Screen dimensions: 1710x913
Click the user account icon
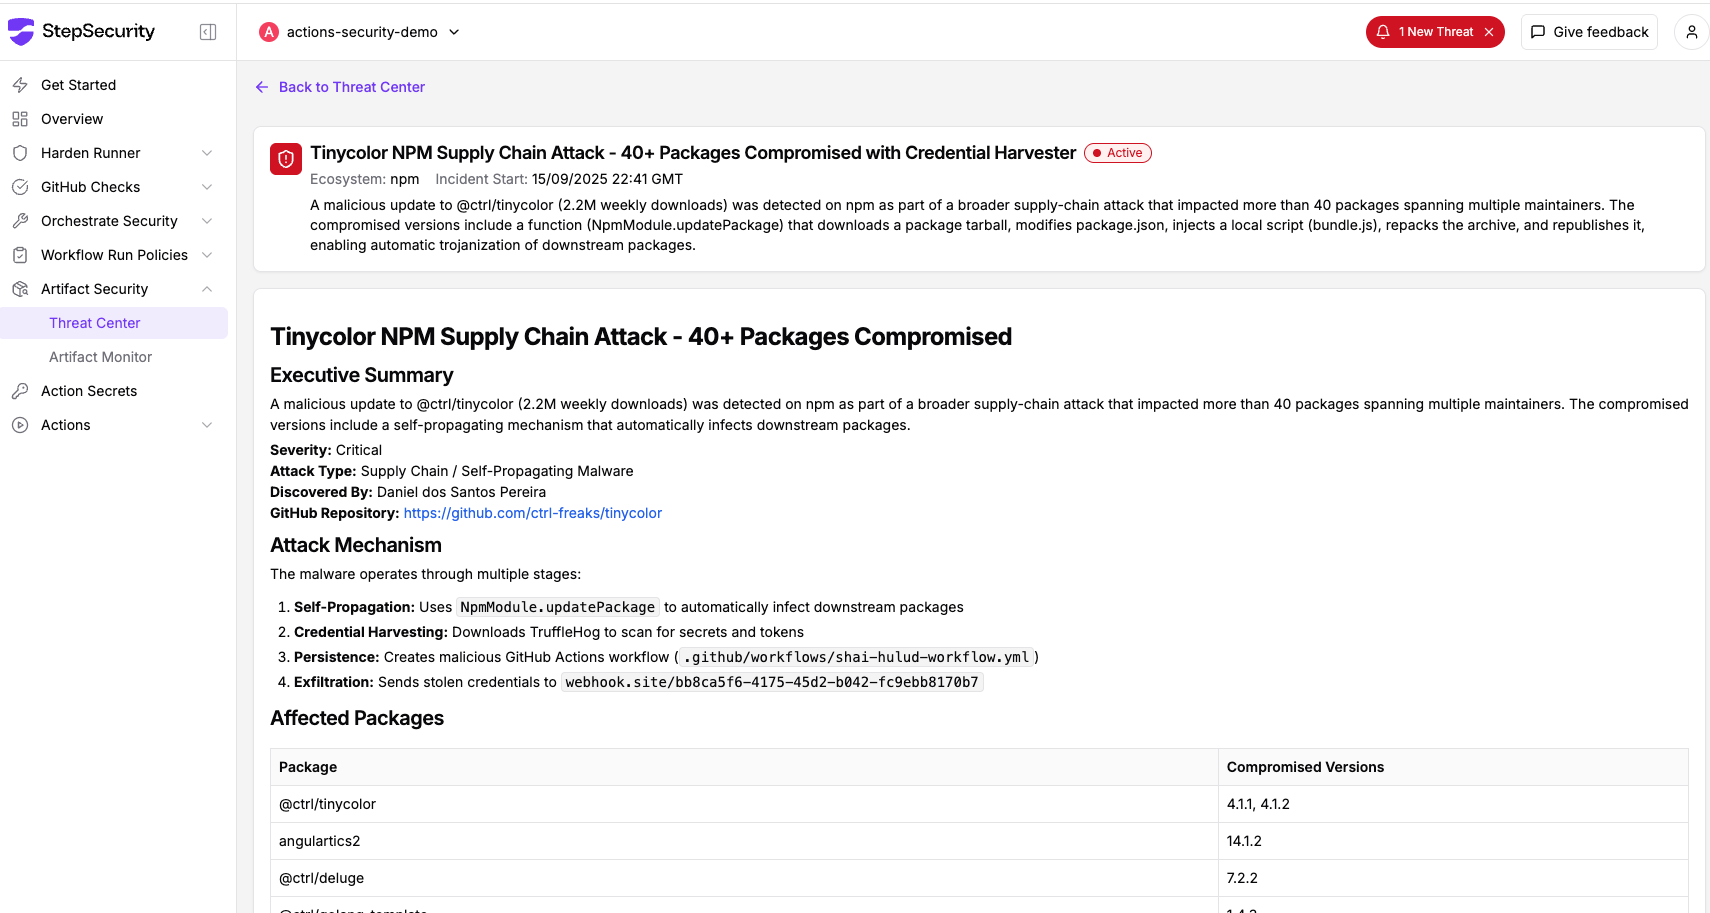pyautogui.click(x=1691, y=31)
